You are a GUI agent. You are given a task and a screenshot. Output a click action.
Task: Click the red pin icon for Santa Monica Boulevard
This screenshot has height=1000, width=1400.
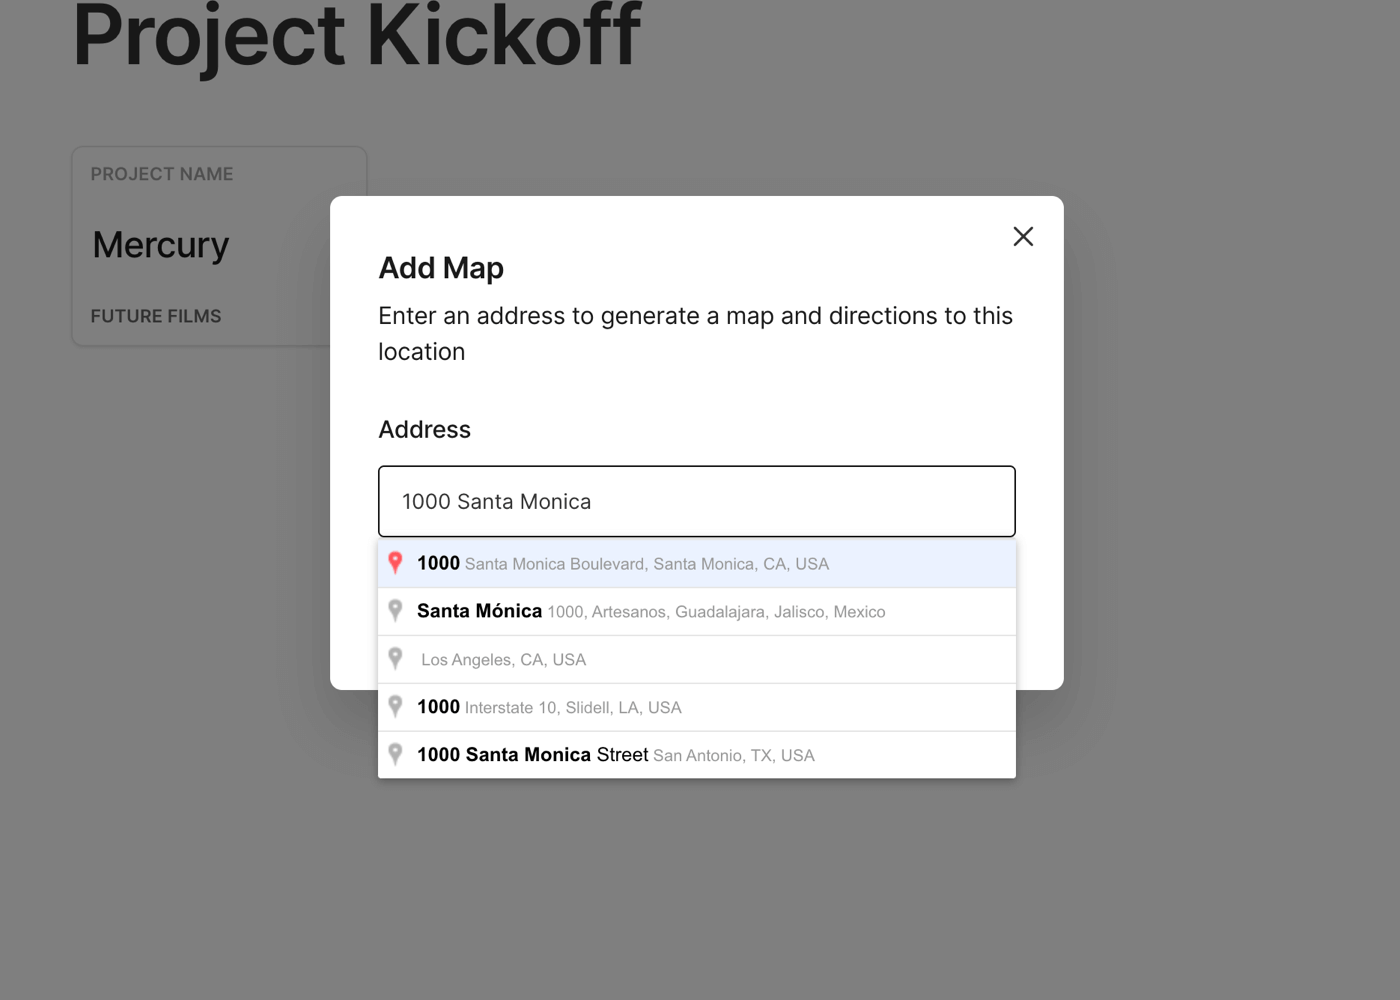(x=396, y=563)
